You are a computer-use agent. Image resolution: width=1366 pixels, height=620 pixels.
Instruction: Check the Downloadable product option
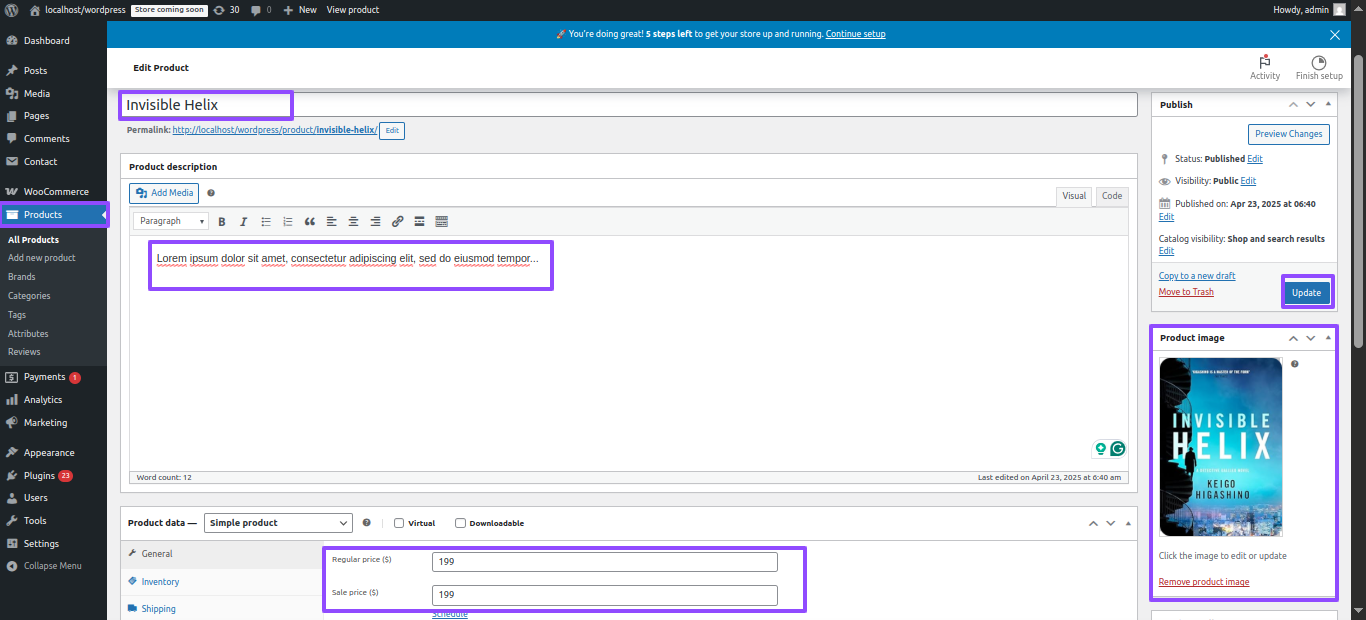460,523
